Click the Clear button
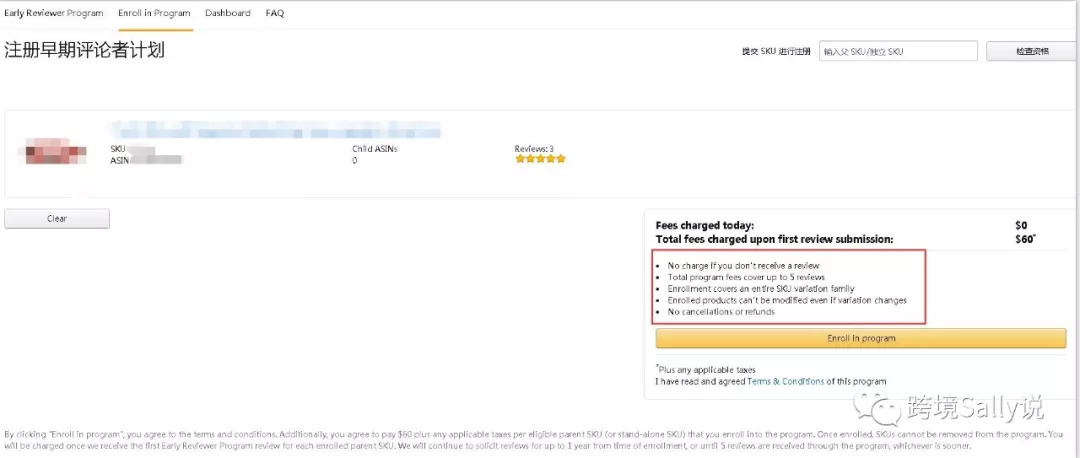The height and width of the screenshot is (458, 1080). [57, 218]
